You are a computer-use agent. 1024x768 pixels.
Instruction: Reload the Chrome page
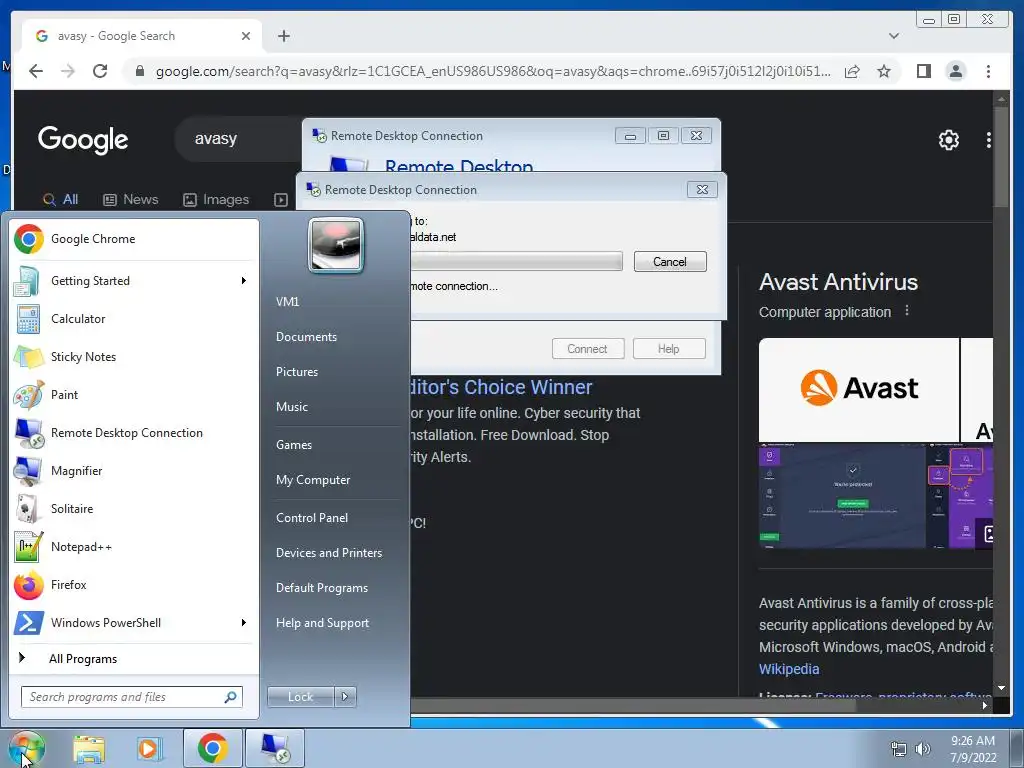(100, 71)
